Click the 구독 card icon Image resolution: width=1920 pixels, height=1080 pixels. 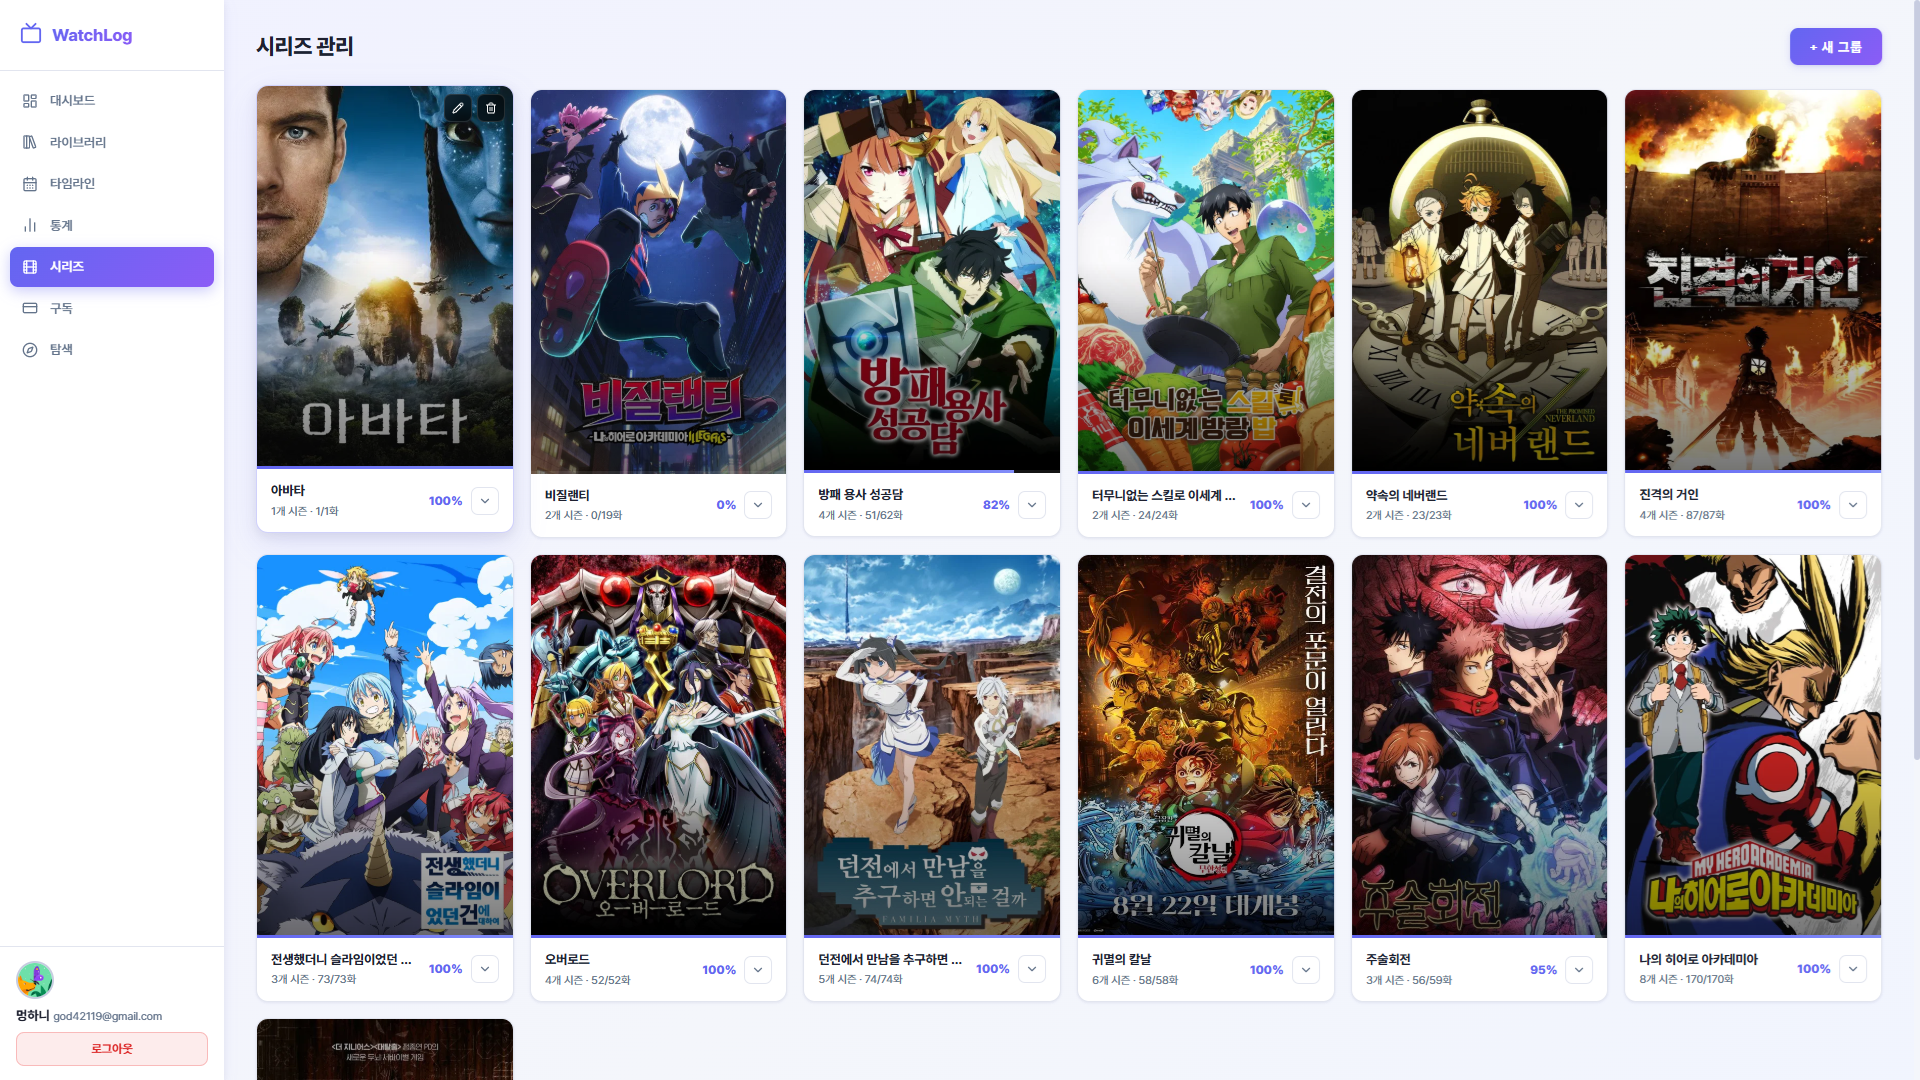pyautogui.click(x=30, y=308)
